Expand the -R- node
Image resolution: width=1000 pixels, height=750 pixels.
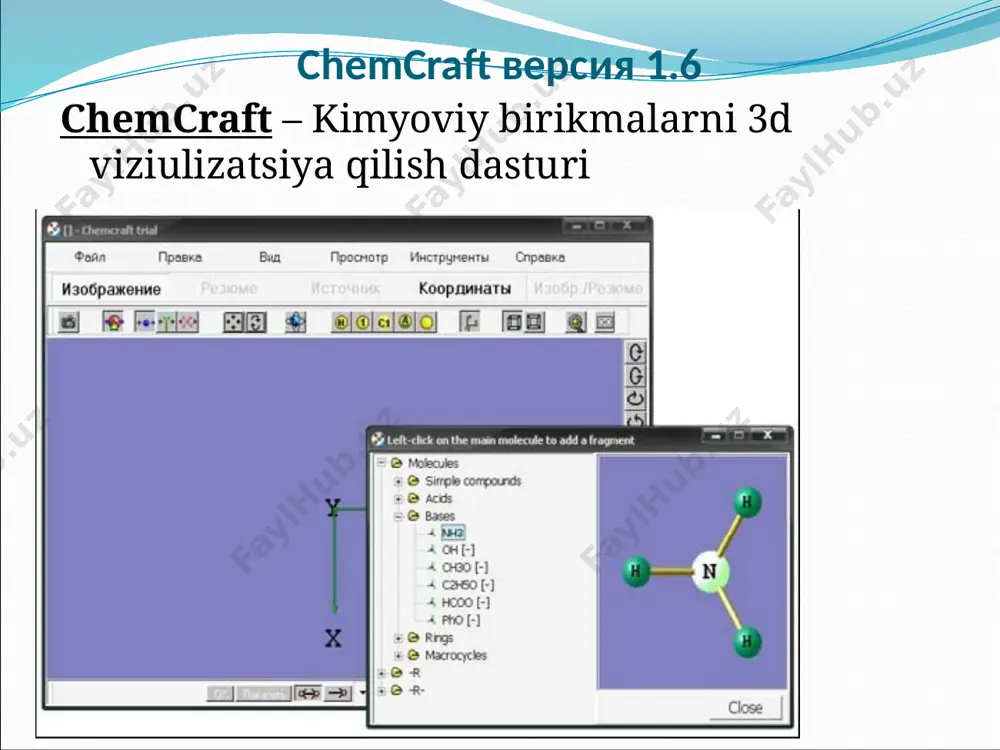[381, 690]
